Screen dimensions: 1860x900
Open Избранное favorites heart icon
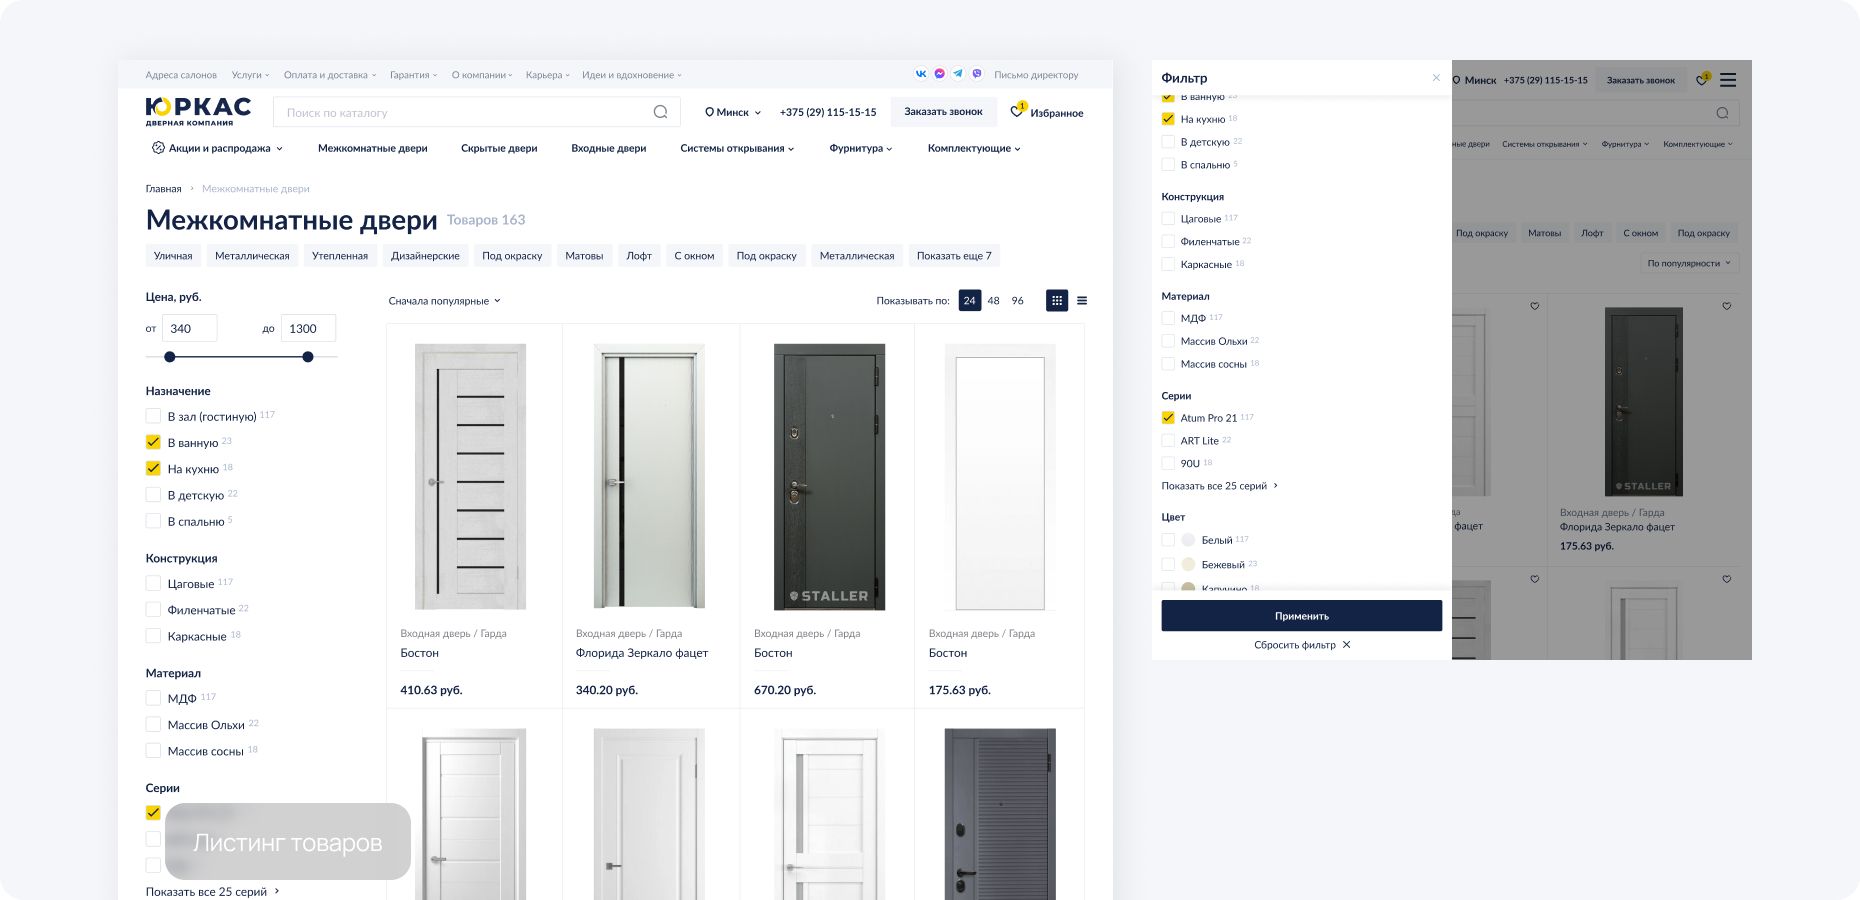click(x=1018, y=112)
